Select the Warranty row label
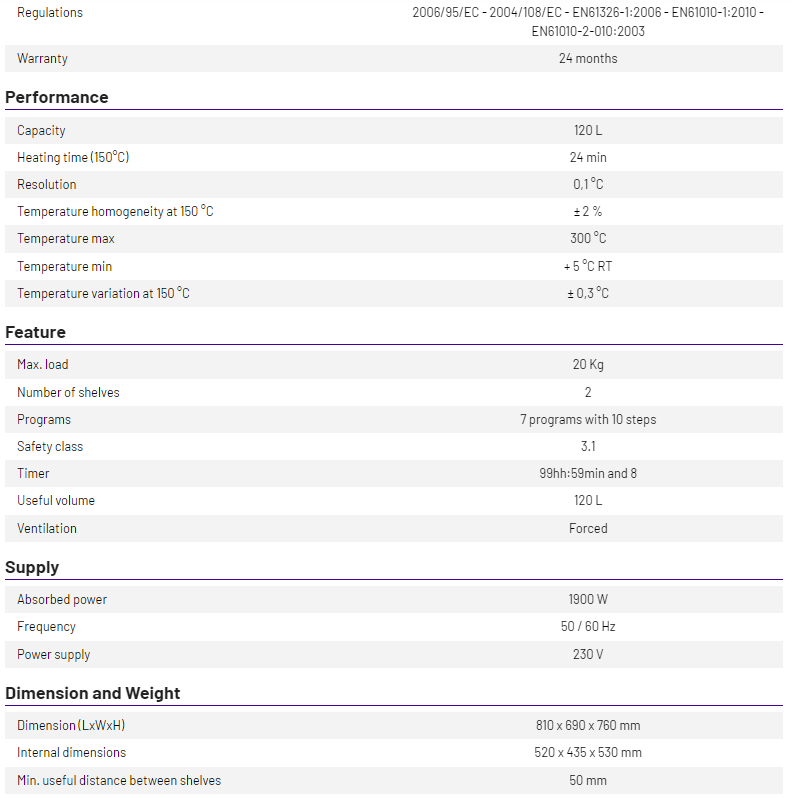 42,58
